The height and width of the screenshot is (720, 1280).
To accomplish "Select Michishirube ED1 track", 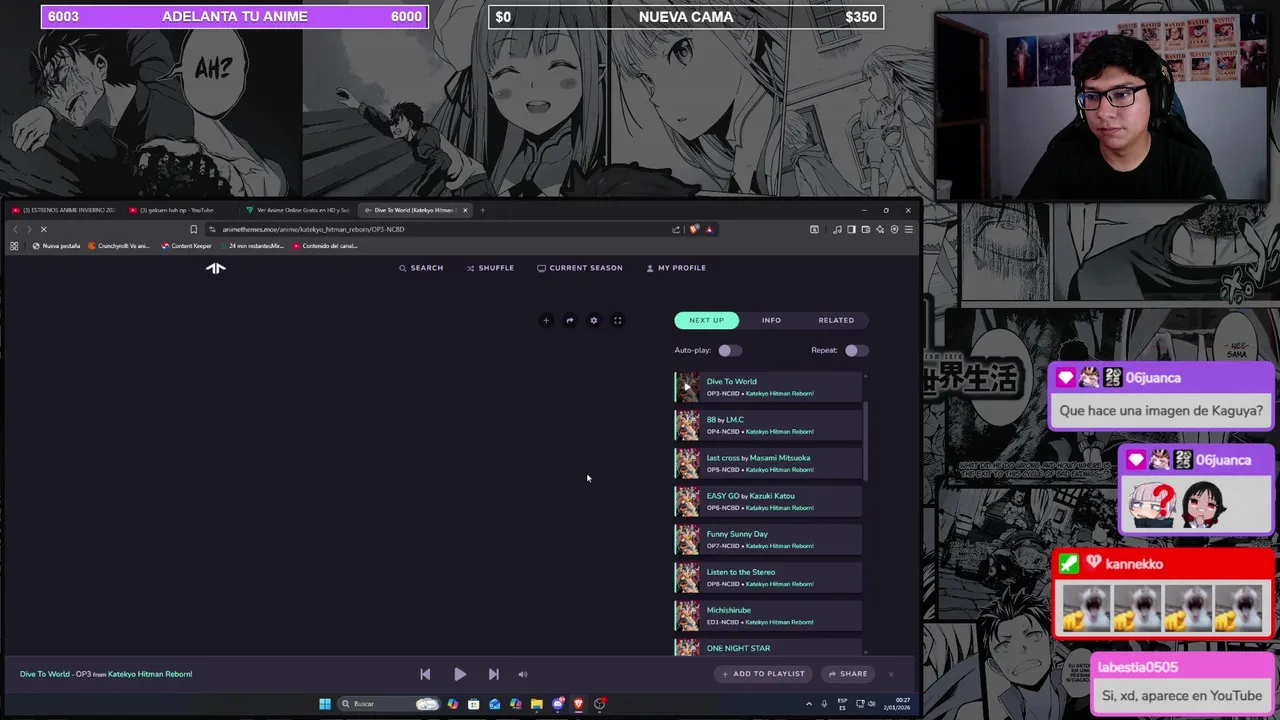I will tap(768, 615).
